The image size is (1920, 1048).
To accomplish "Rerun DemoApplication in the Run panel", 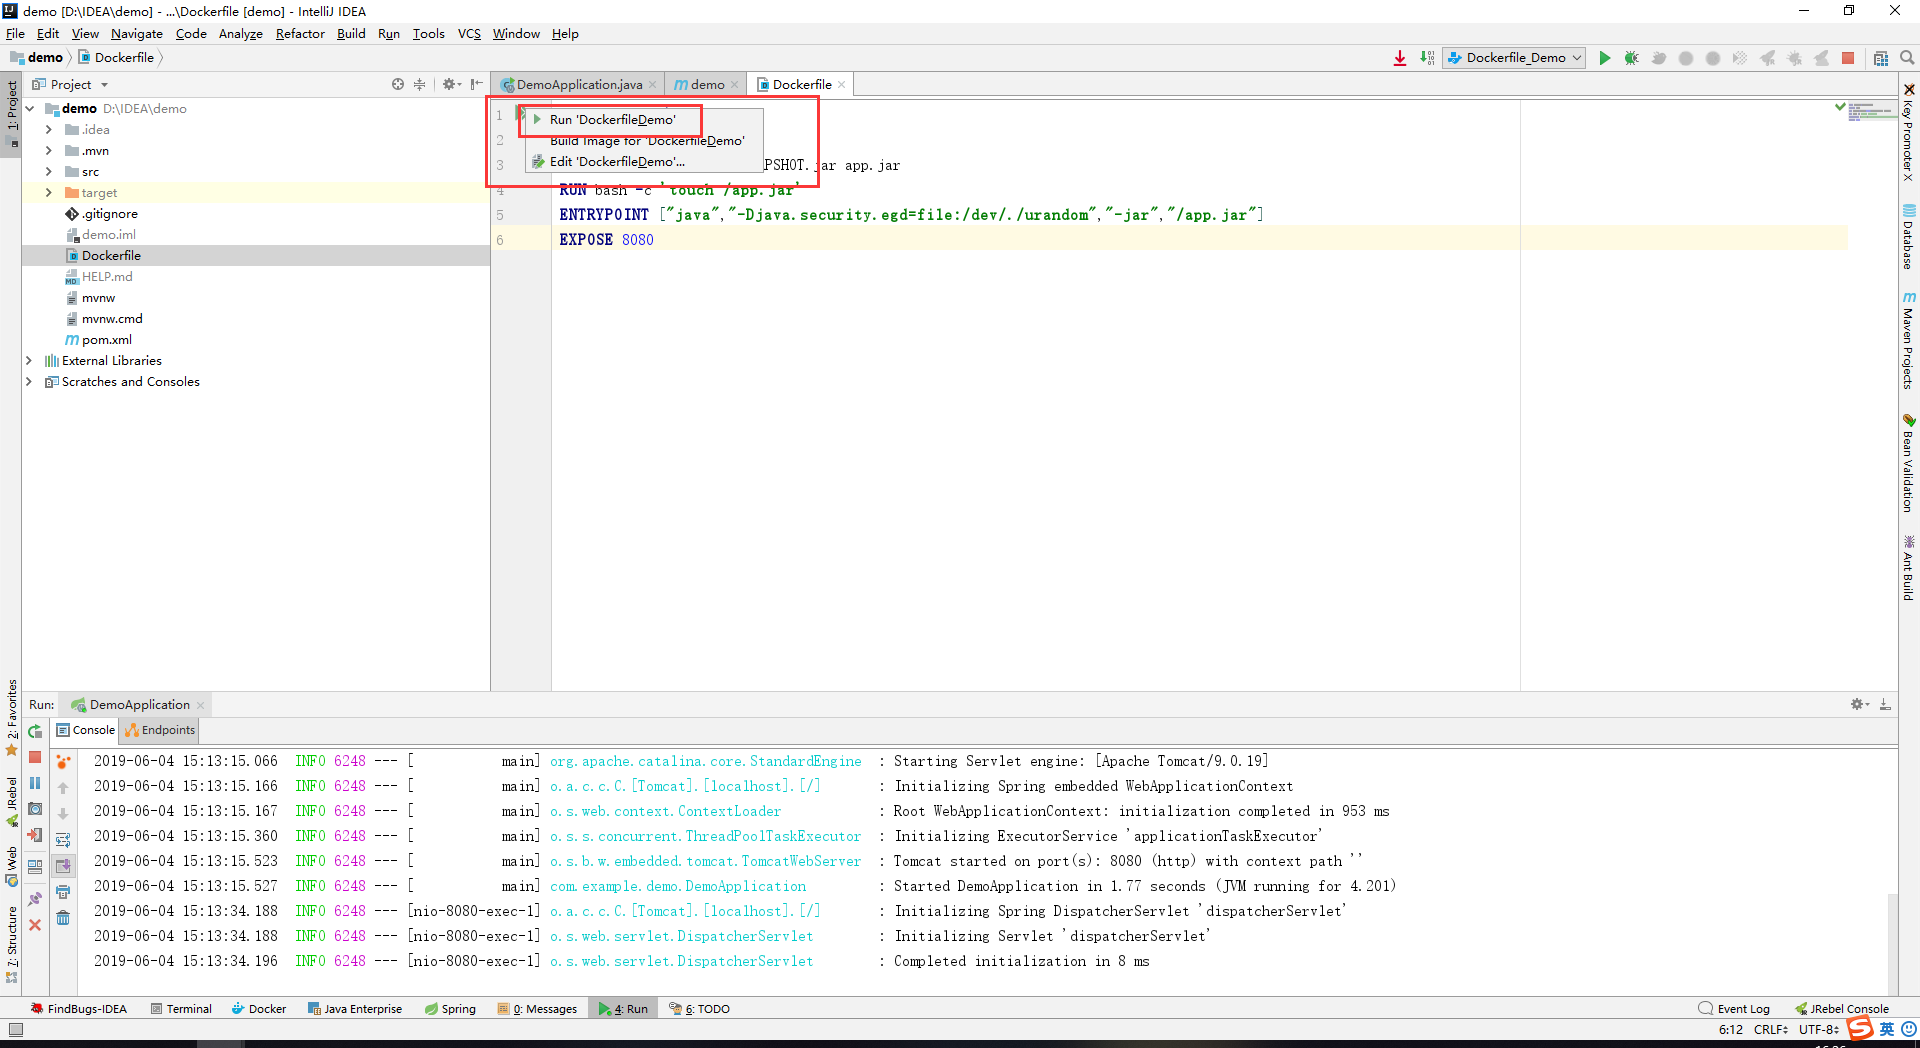I will click(x=35, y=732).
